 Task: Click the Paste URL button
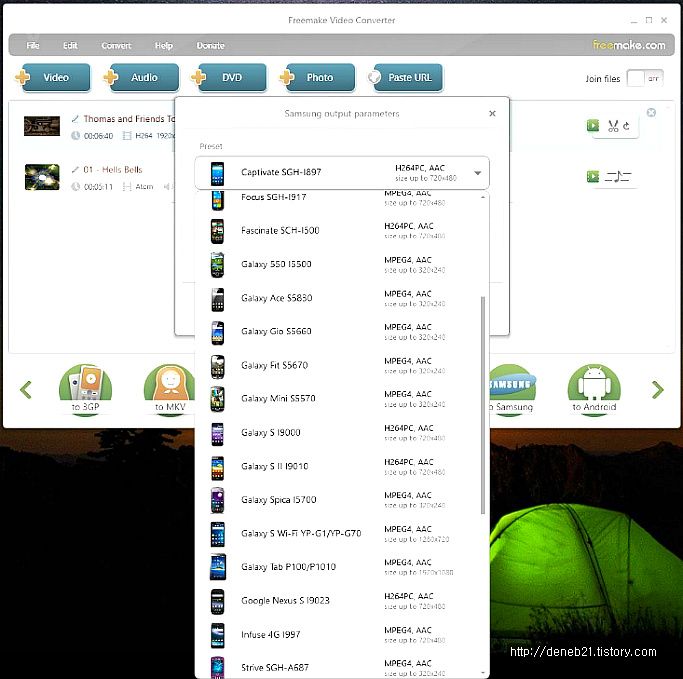[x=405, y=78]
